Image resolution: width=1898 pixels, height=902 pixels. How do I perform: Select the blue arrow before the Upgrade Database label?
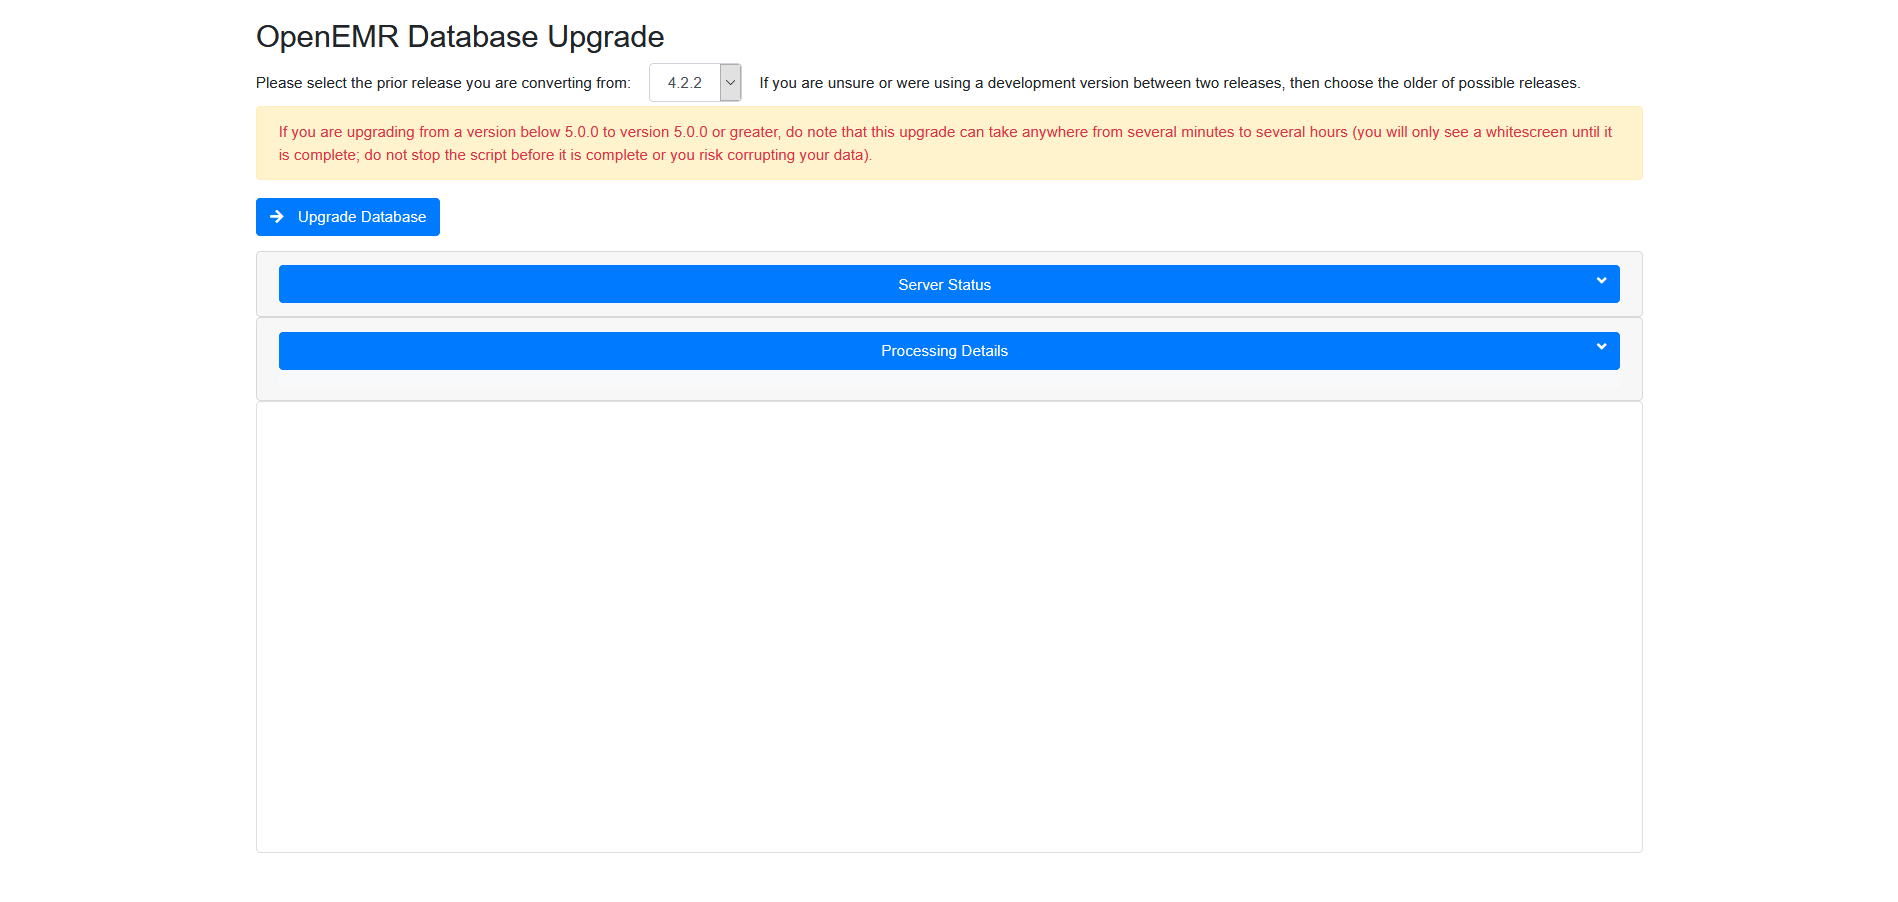click(277, 217)
